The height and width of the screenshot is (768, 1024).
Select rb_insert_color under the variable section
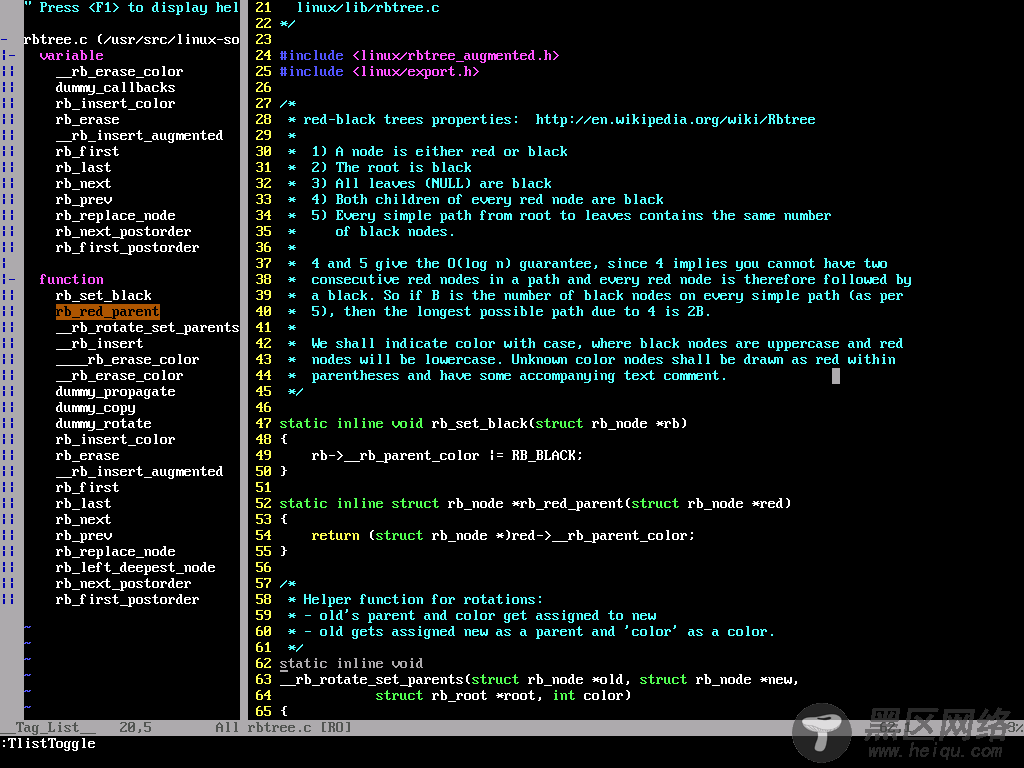pyautogui.click(x=116, y=104)
